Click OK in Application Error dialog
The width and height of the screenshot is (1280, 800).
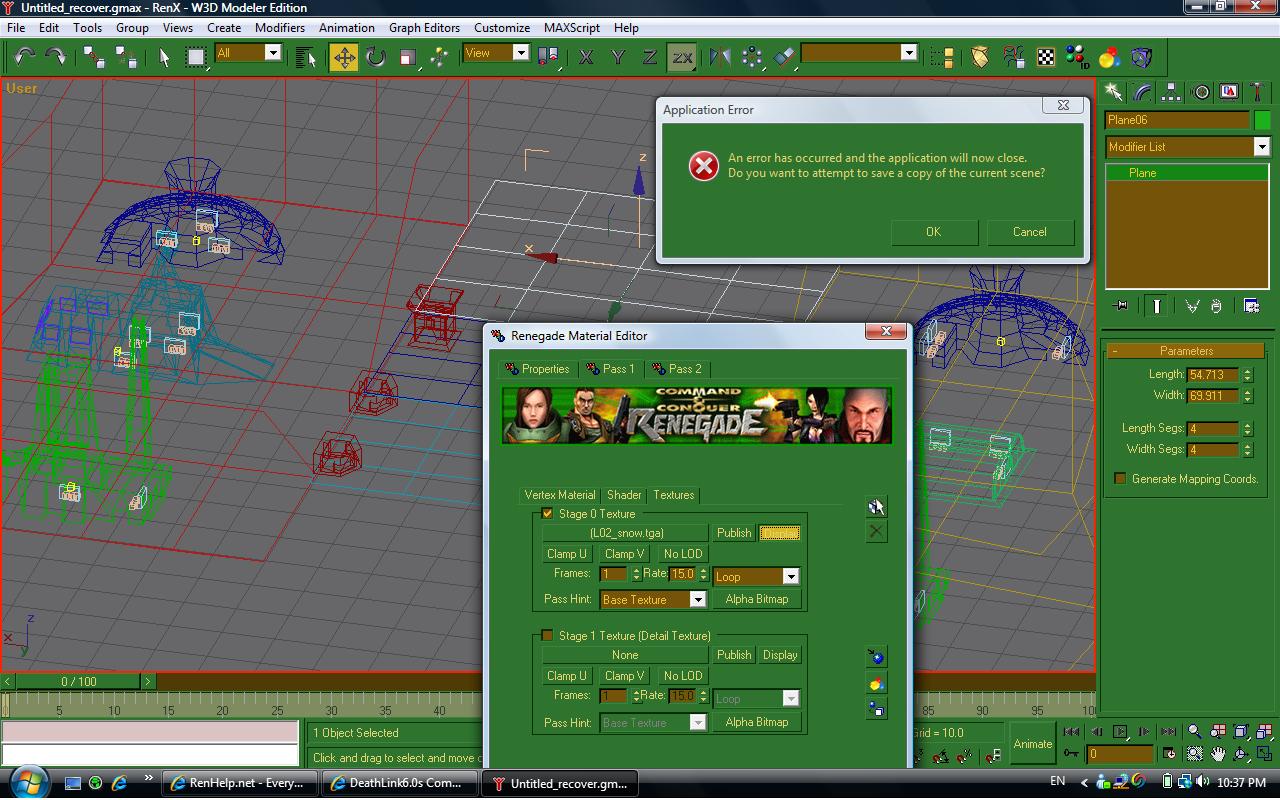tap(933, 232)
